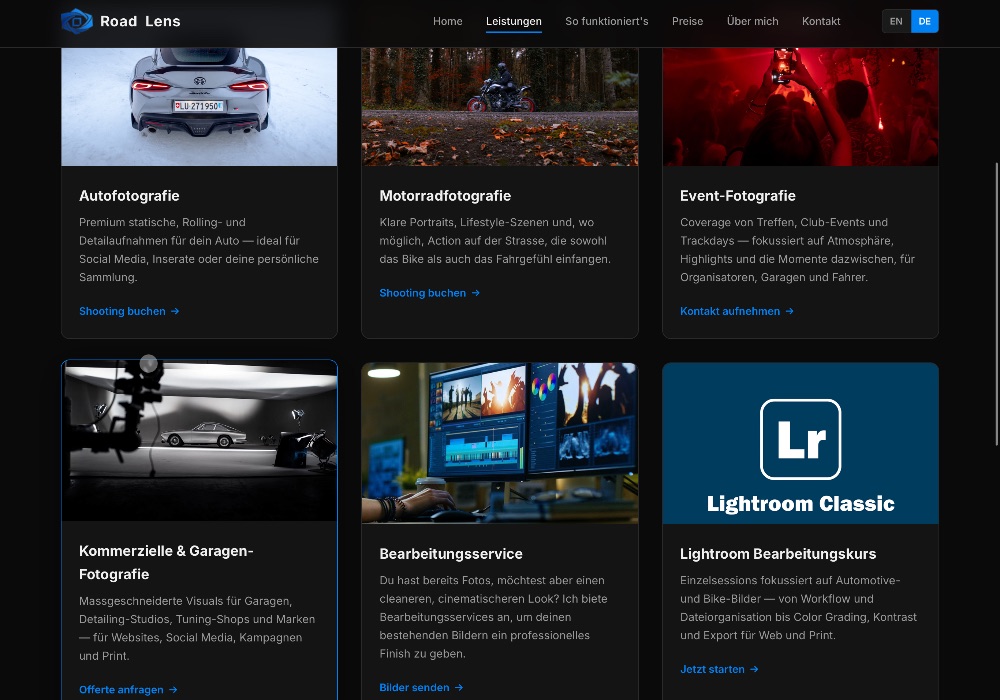The height and width of the screenshot is (700, 1000).
Task: Open the black-and-white garage studio photo
Action: (199, 441)
